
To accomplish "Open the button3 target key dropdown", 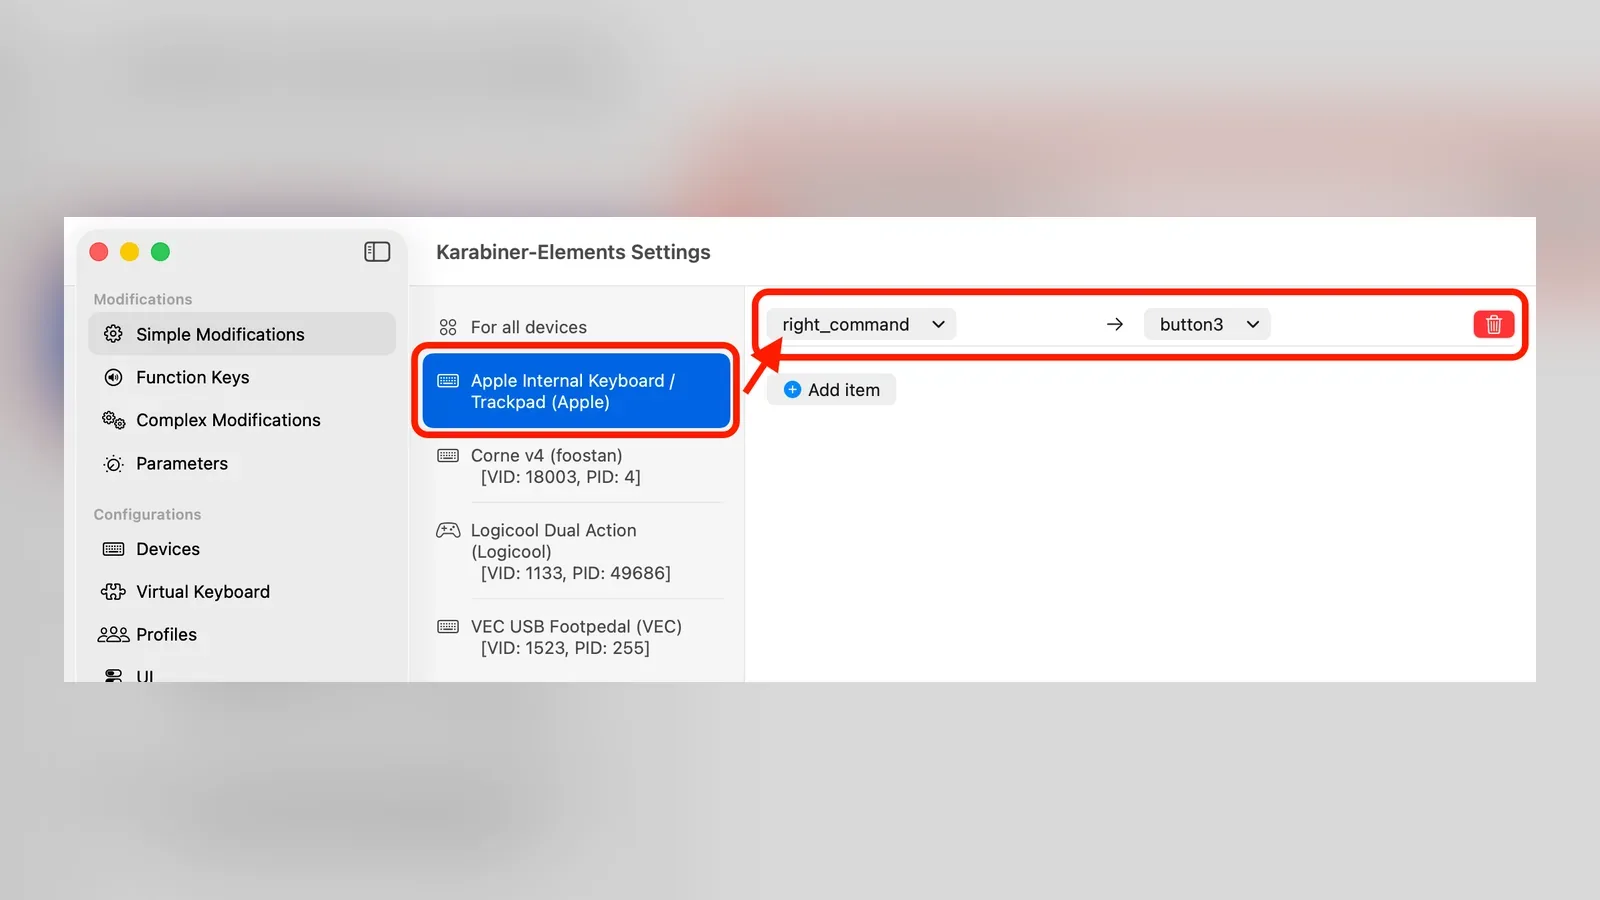I will (x=1207, y=324).
